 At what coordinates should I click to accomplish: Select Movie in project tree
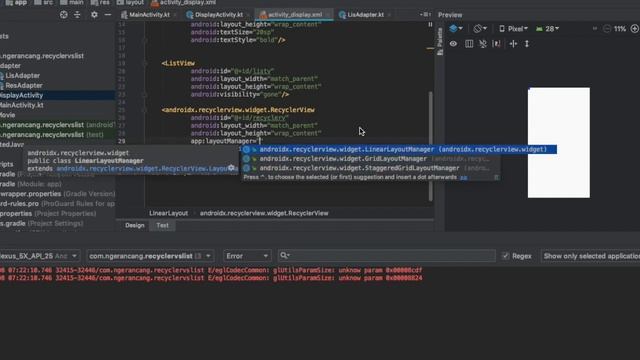pos(8,115)
